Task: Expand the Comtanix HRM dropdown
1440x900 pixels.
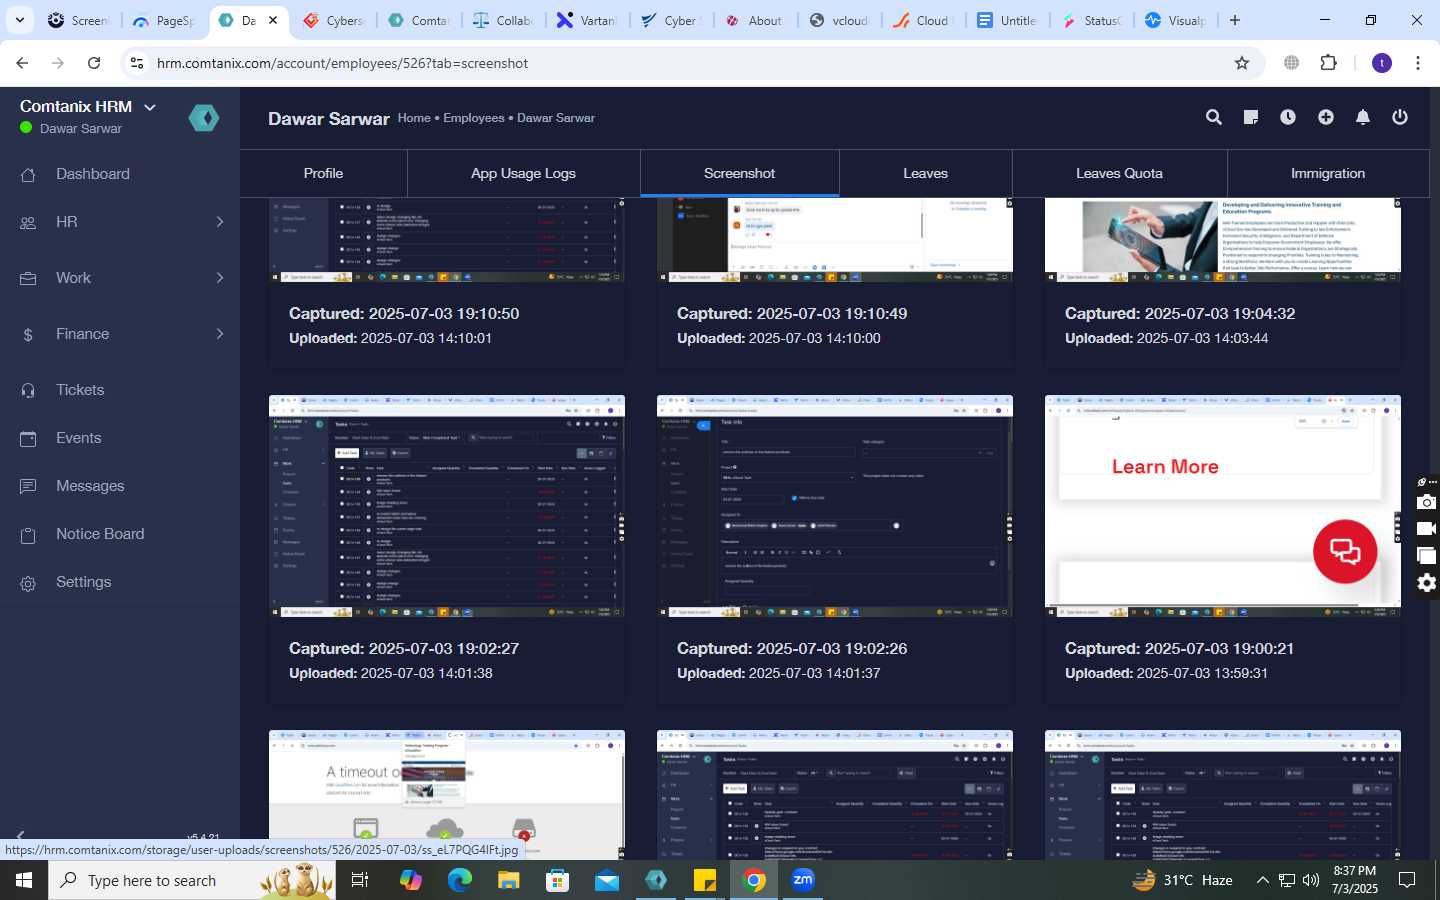Action: tap(150, 107)
